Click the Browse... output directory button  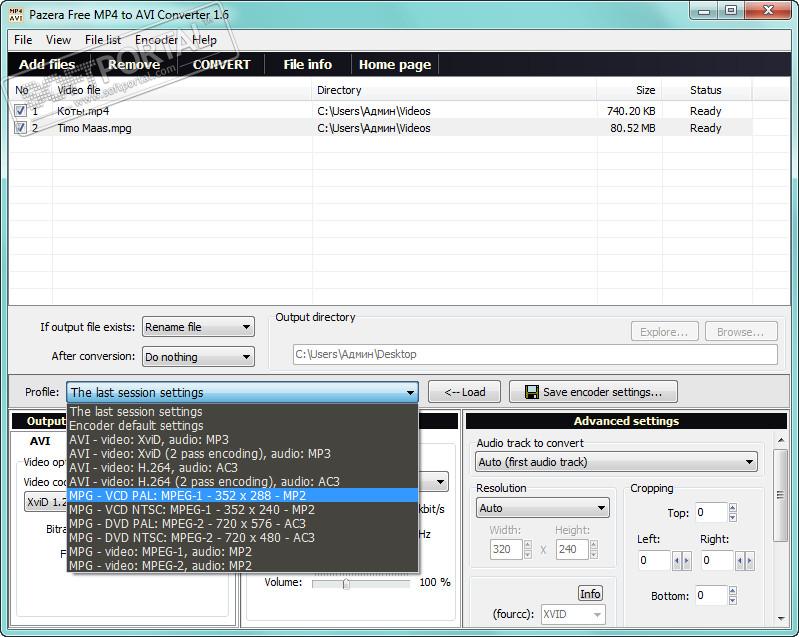740,332
